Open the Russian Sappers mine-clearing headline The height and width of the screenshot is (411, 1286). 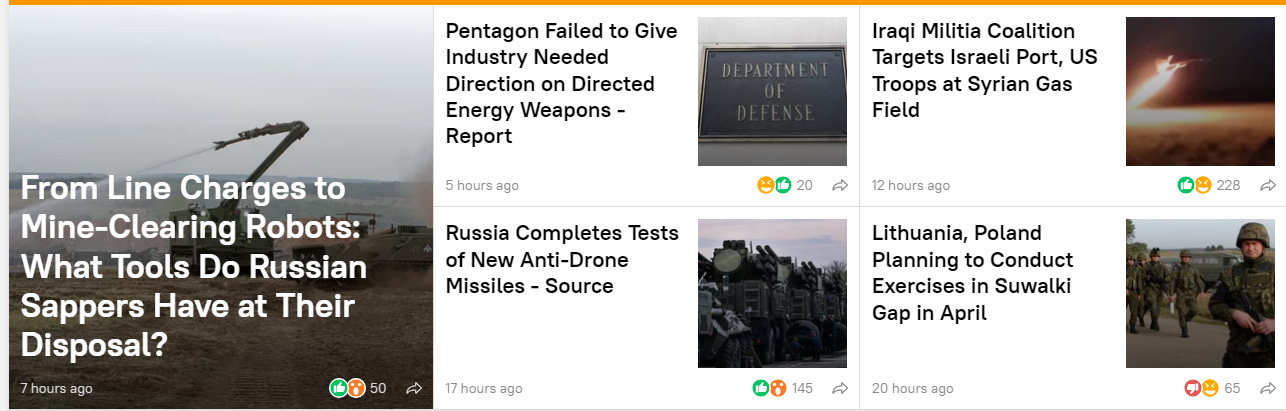click(193, 267)
